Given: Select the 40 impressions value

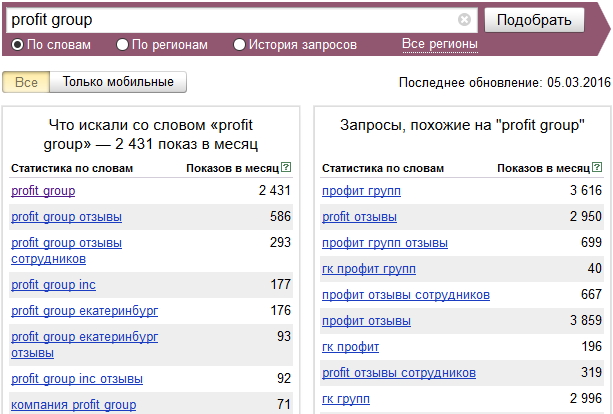Looking at the screenshot, I should click(x=595, y=268).
